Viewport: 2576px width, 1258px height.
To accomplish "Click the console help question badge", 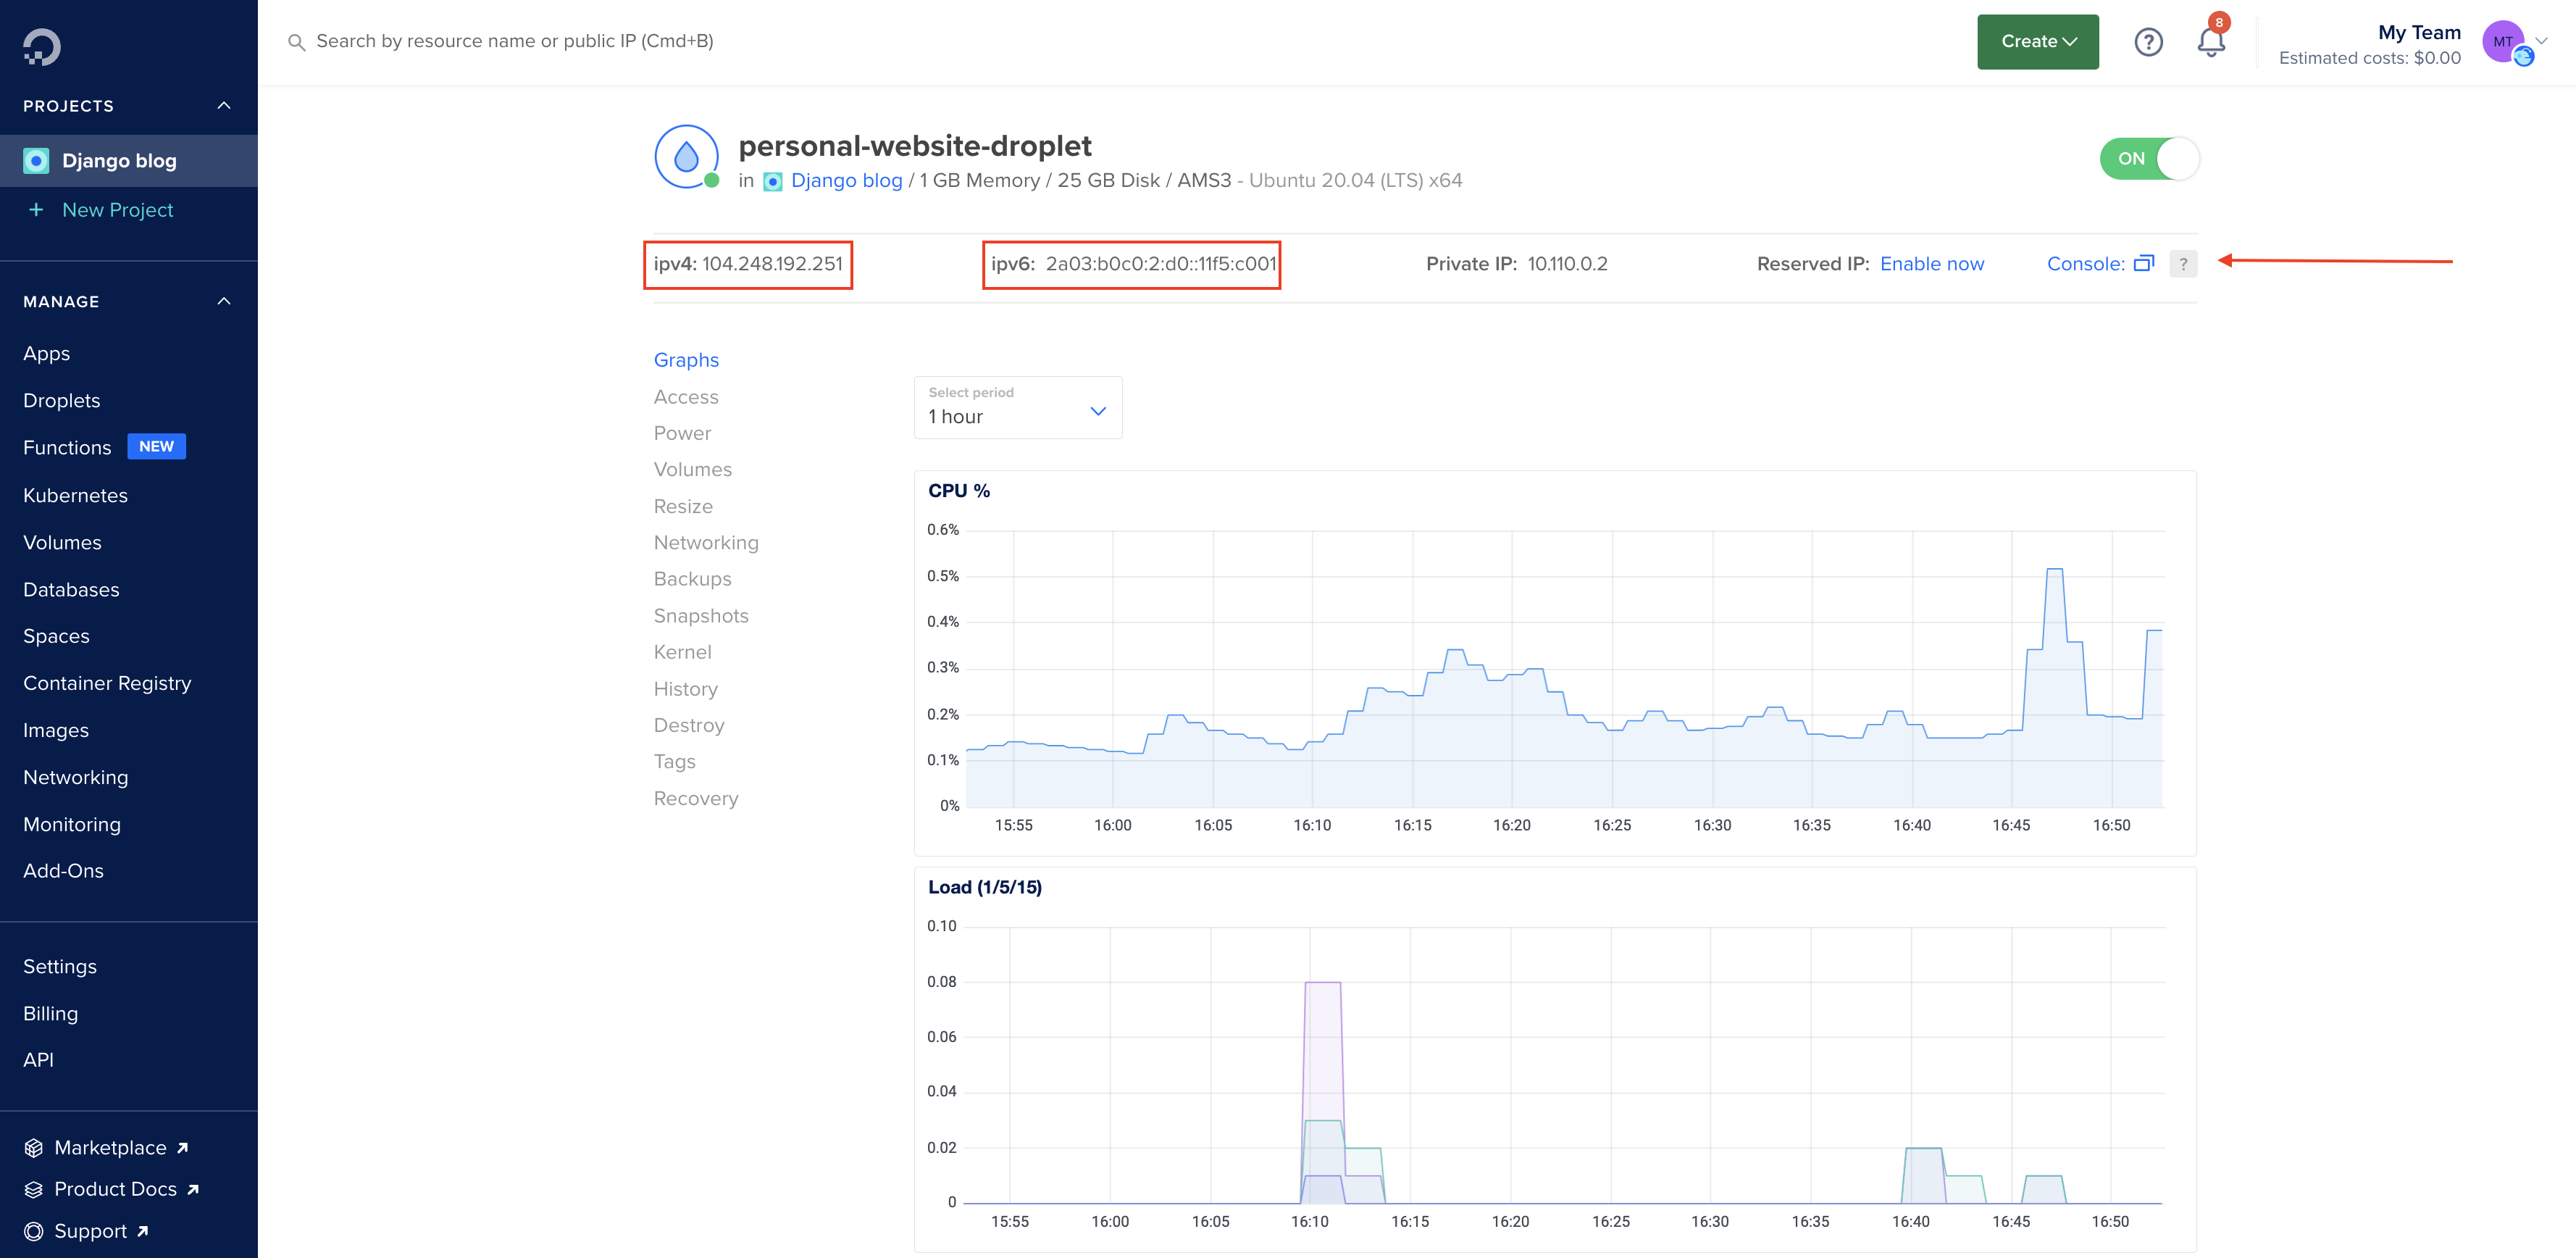I will [x=2183, y=264].
